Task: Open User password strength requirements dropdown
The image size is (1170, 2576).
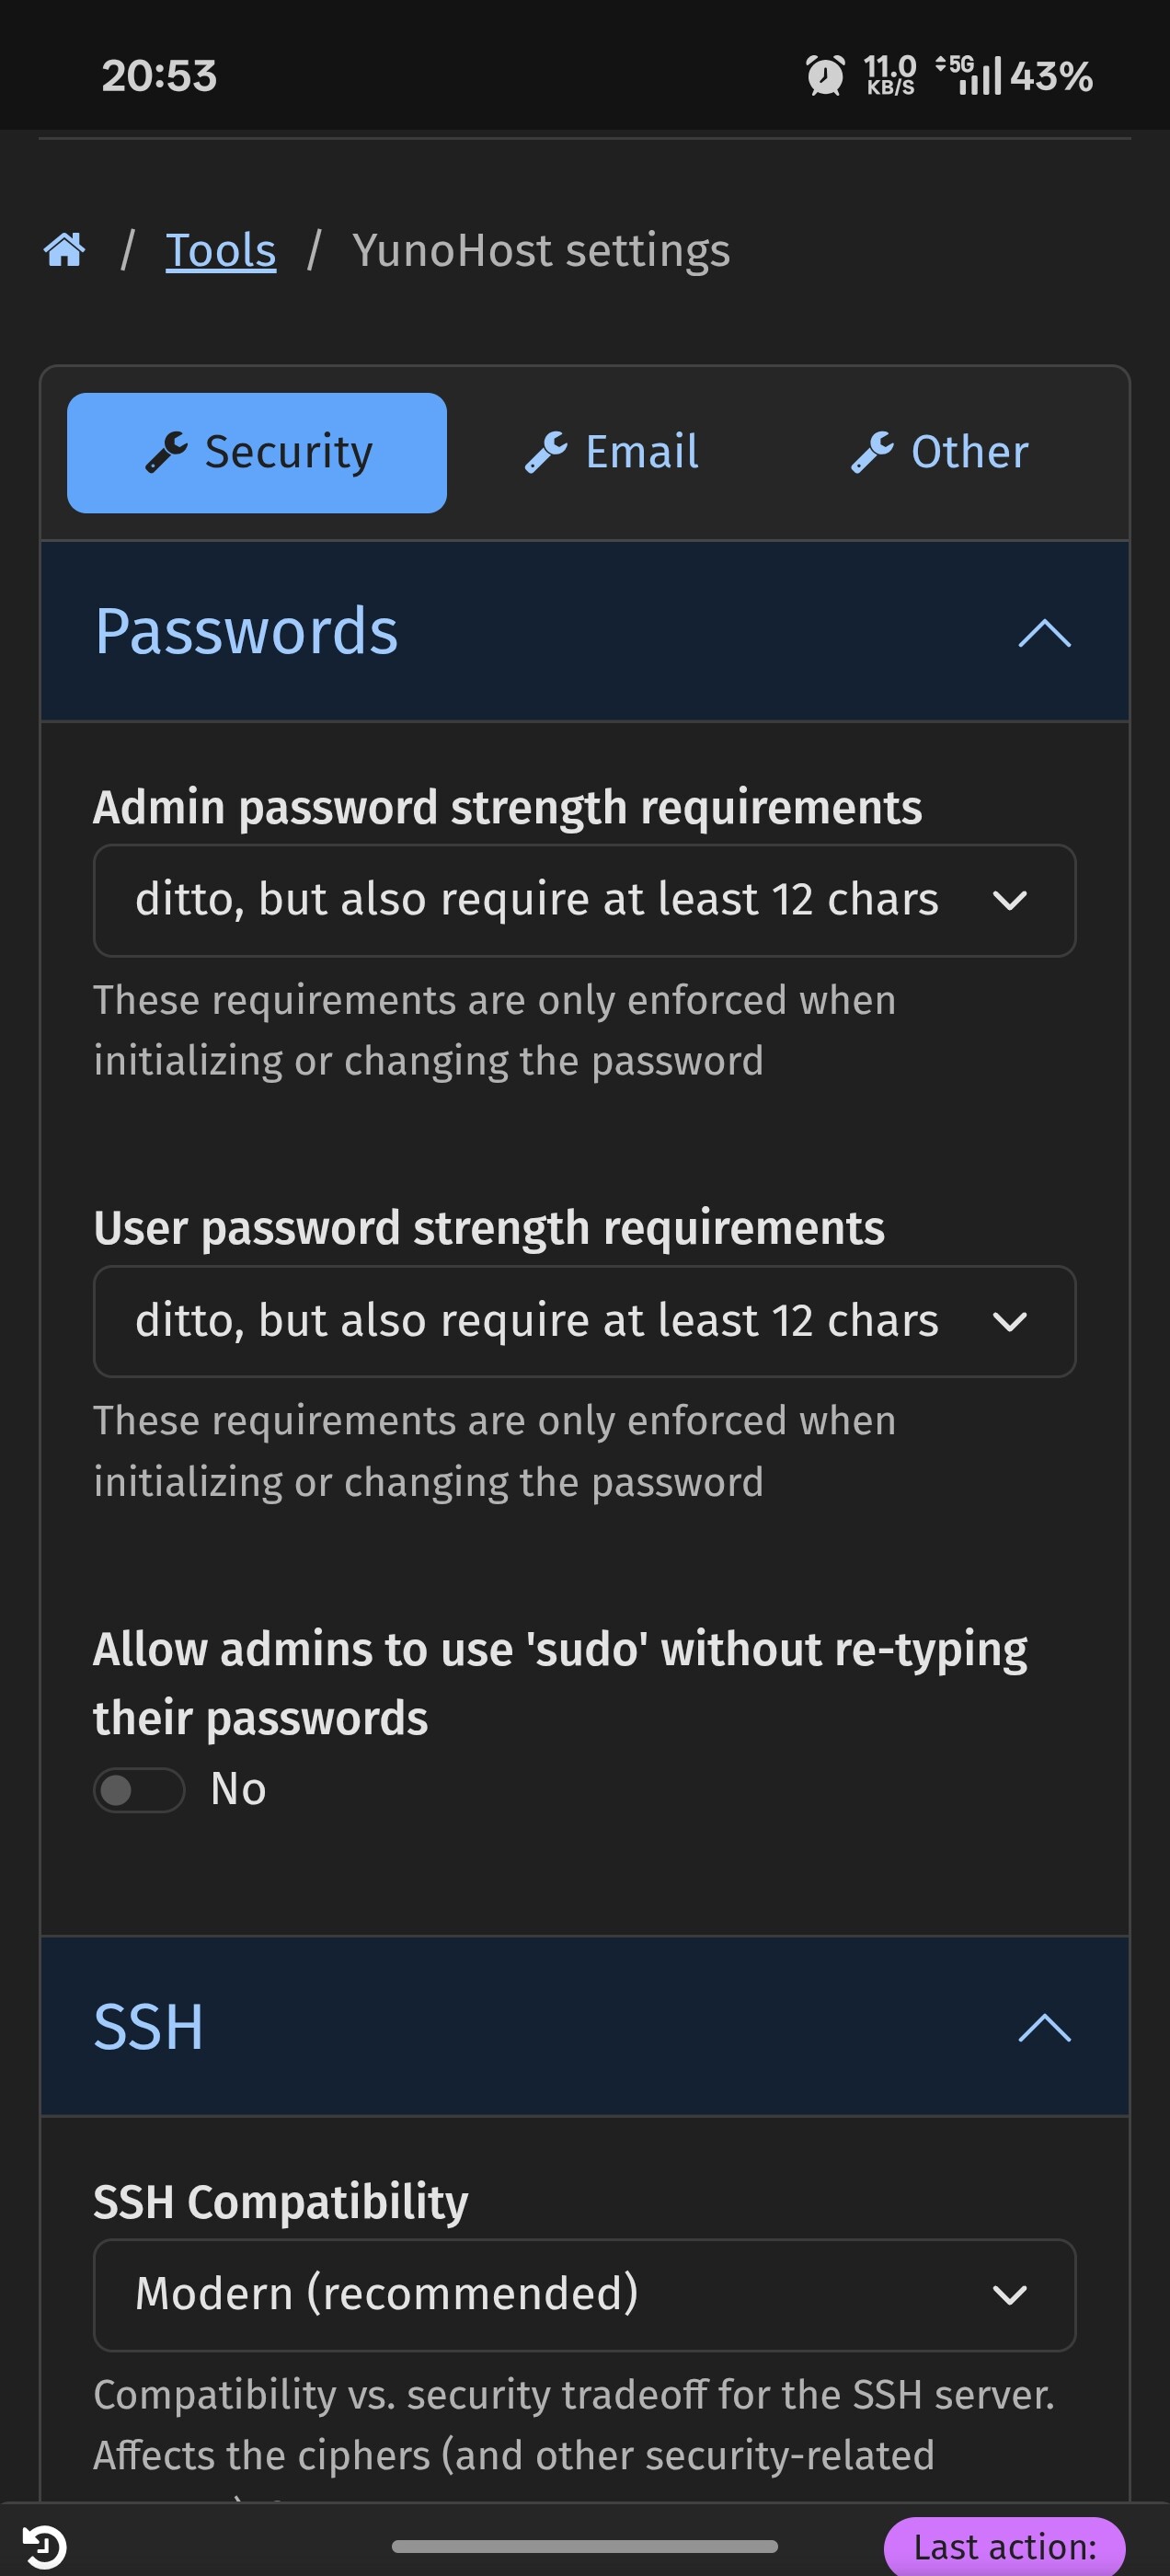Action: pos(584,1321)
